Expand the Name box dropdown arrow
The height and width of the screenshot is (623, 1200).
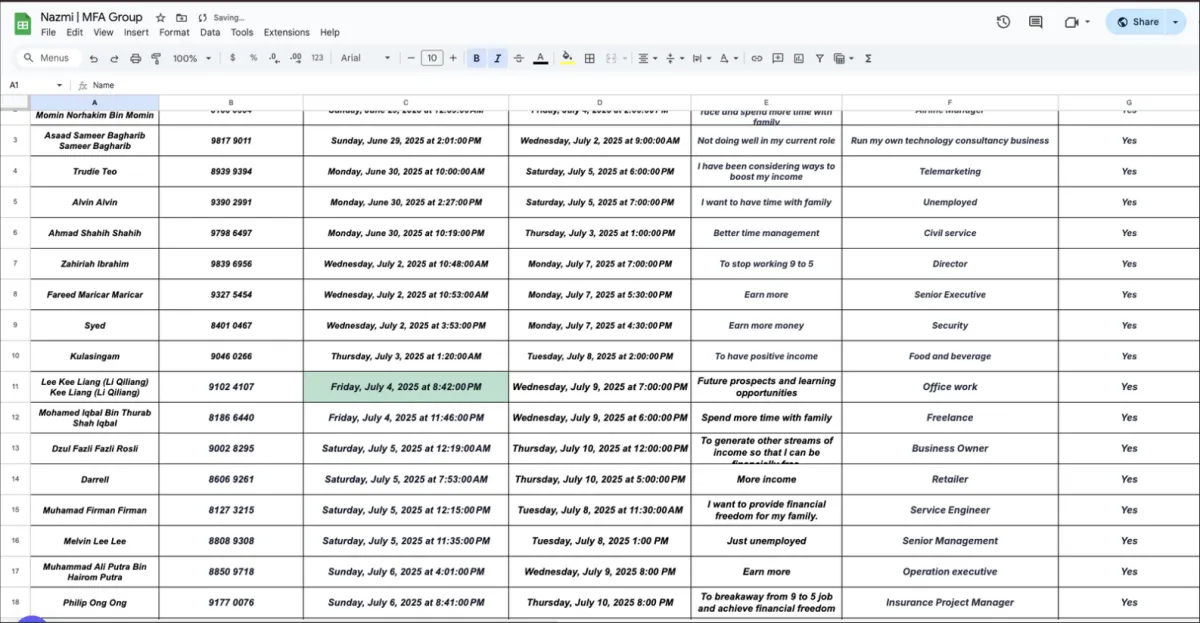(60, 86)
